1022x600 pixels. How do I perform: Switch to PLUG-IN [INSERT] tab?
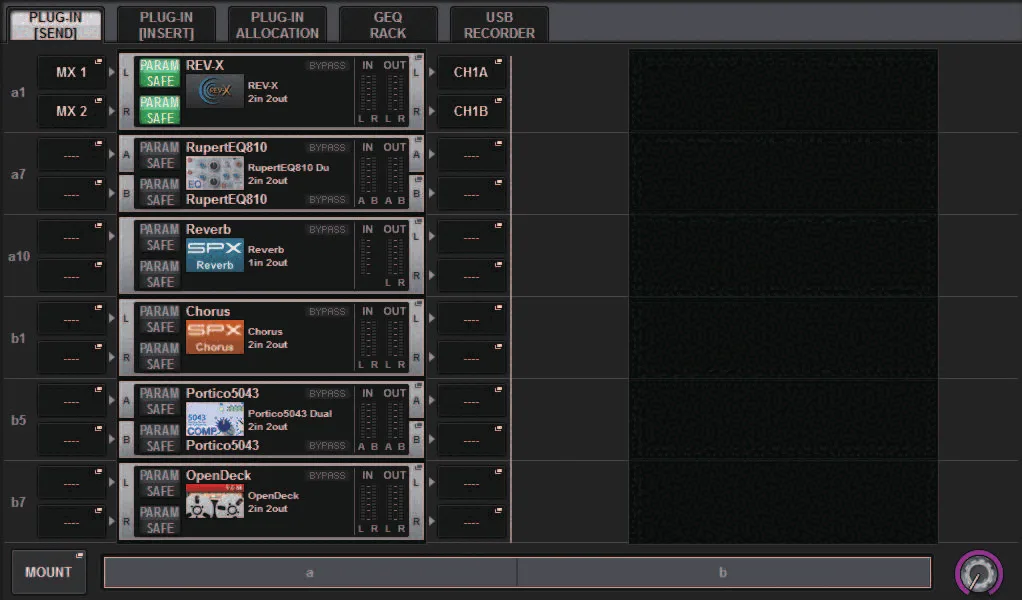pyautogui.click(x=166, y=25)
